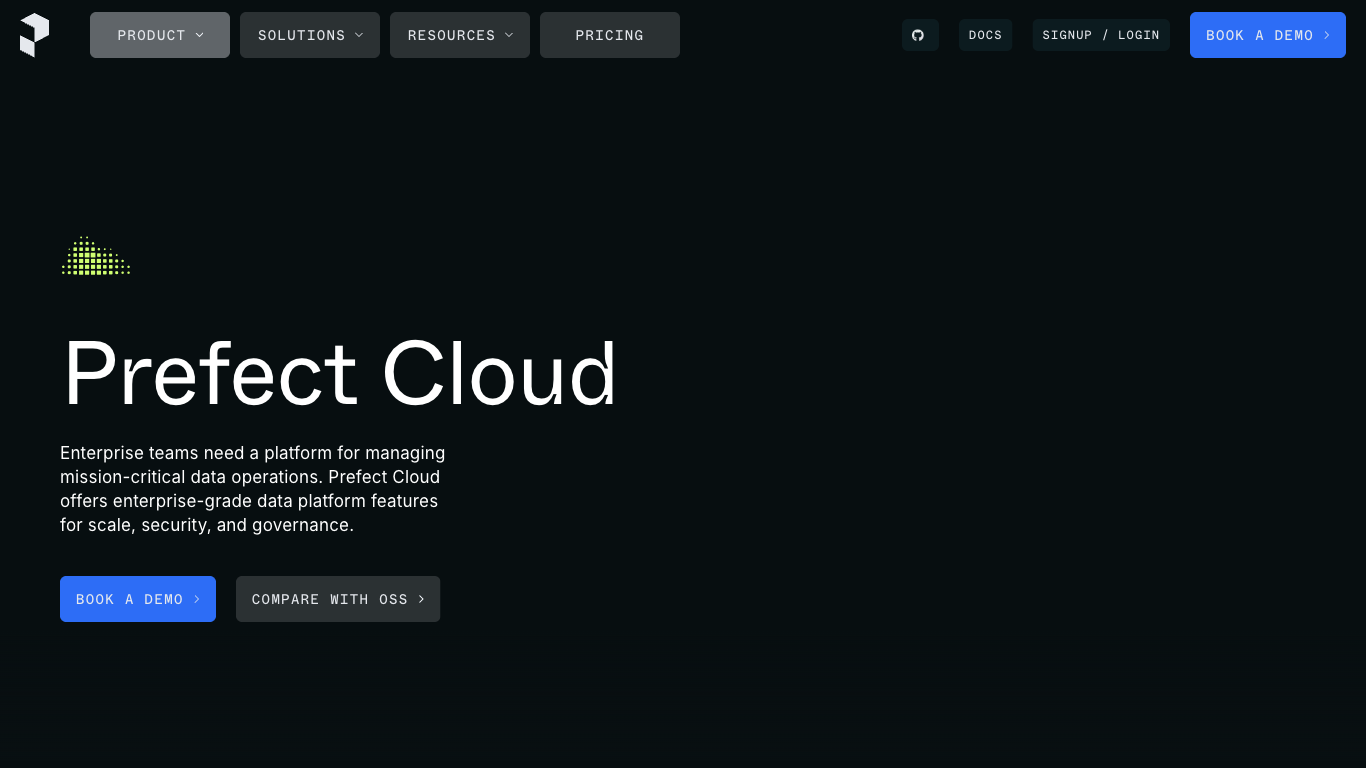Open the Docs link

(985, 35)
